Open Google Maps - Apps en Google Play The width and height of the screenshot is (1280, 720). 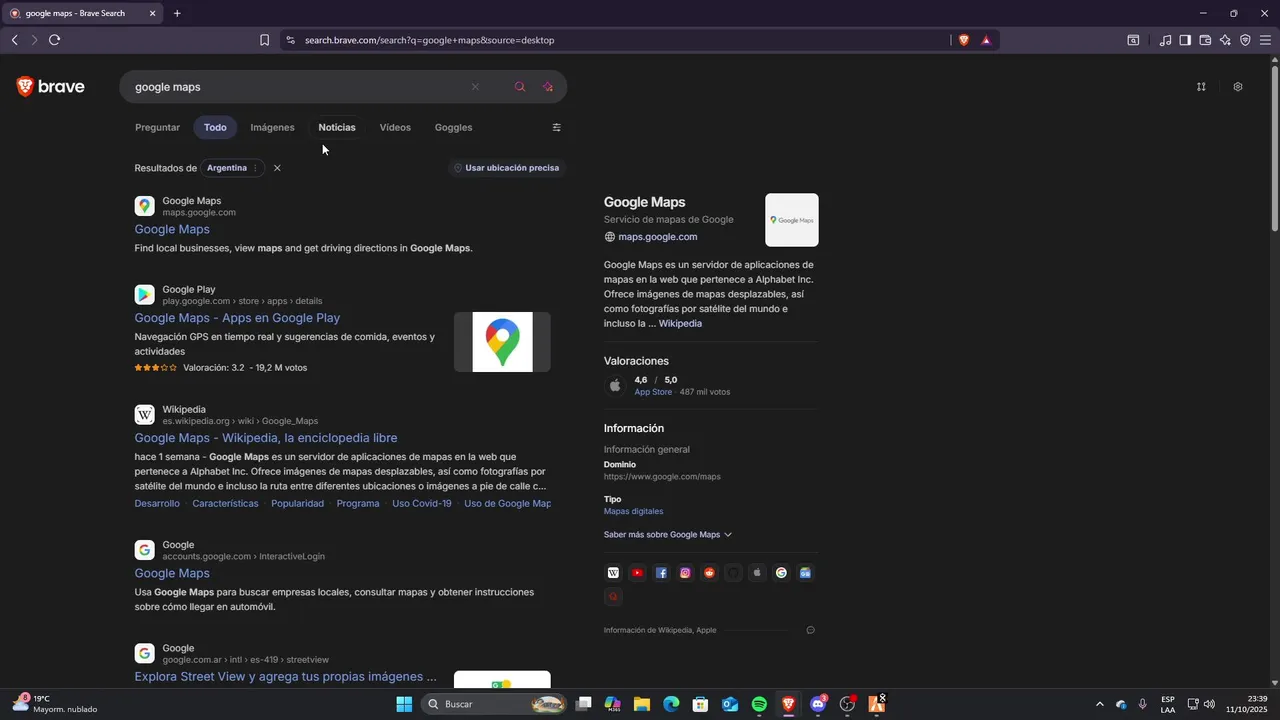237,318
